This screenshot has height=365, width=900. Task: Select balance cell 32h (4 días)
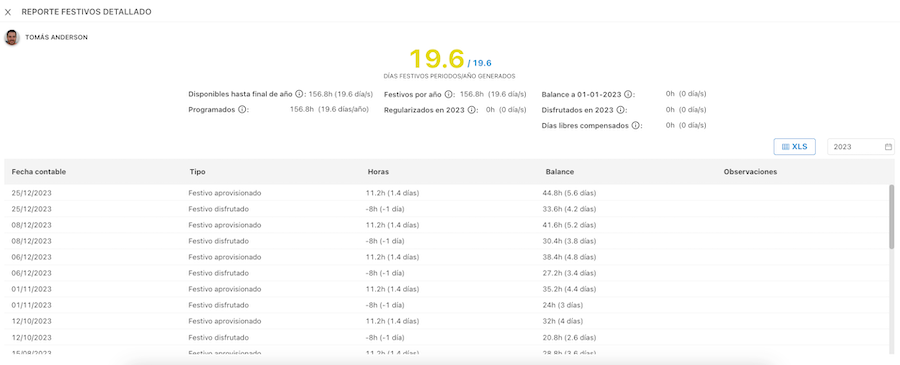click(x=564, y=321)
